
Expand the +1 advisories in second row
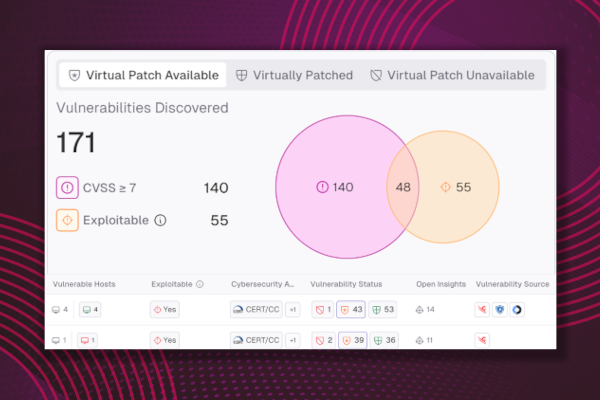[x=293, y=340]
